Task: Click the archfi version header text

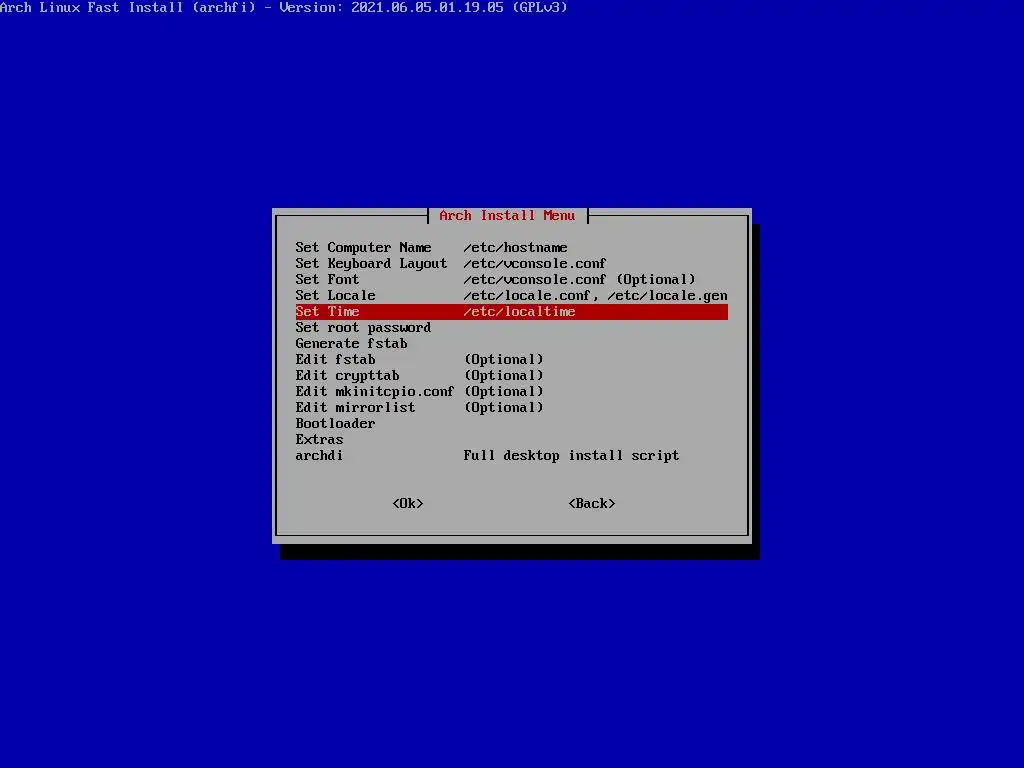Action: [283, 7]
